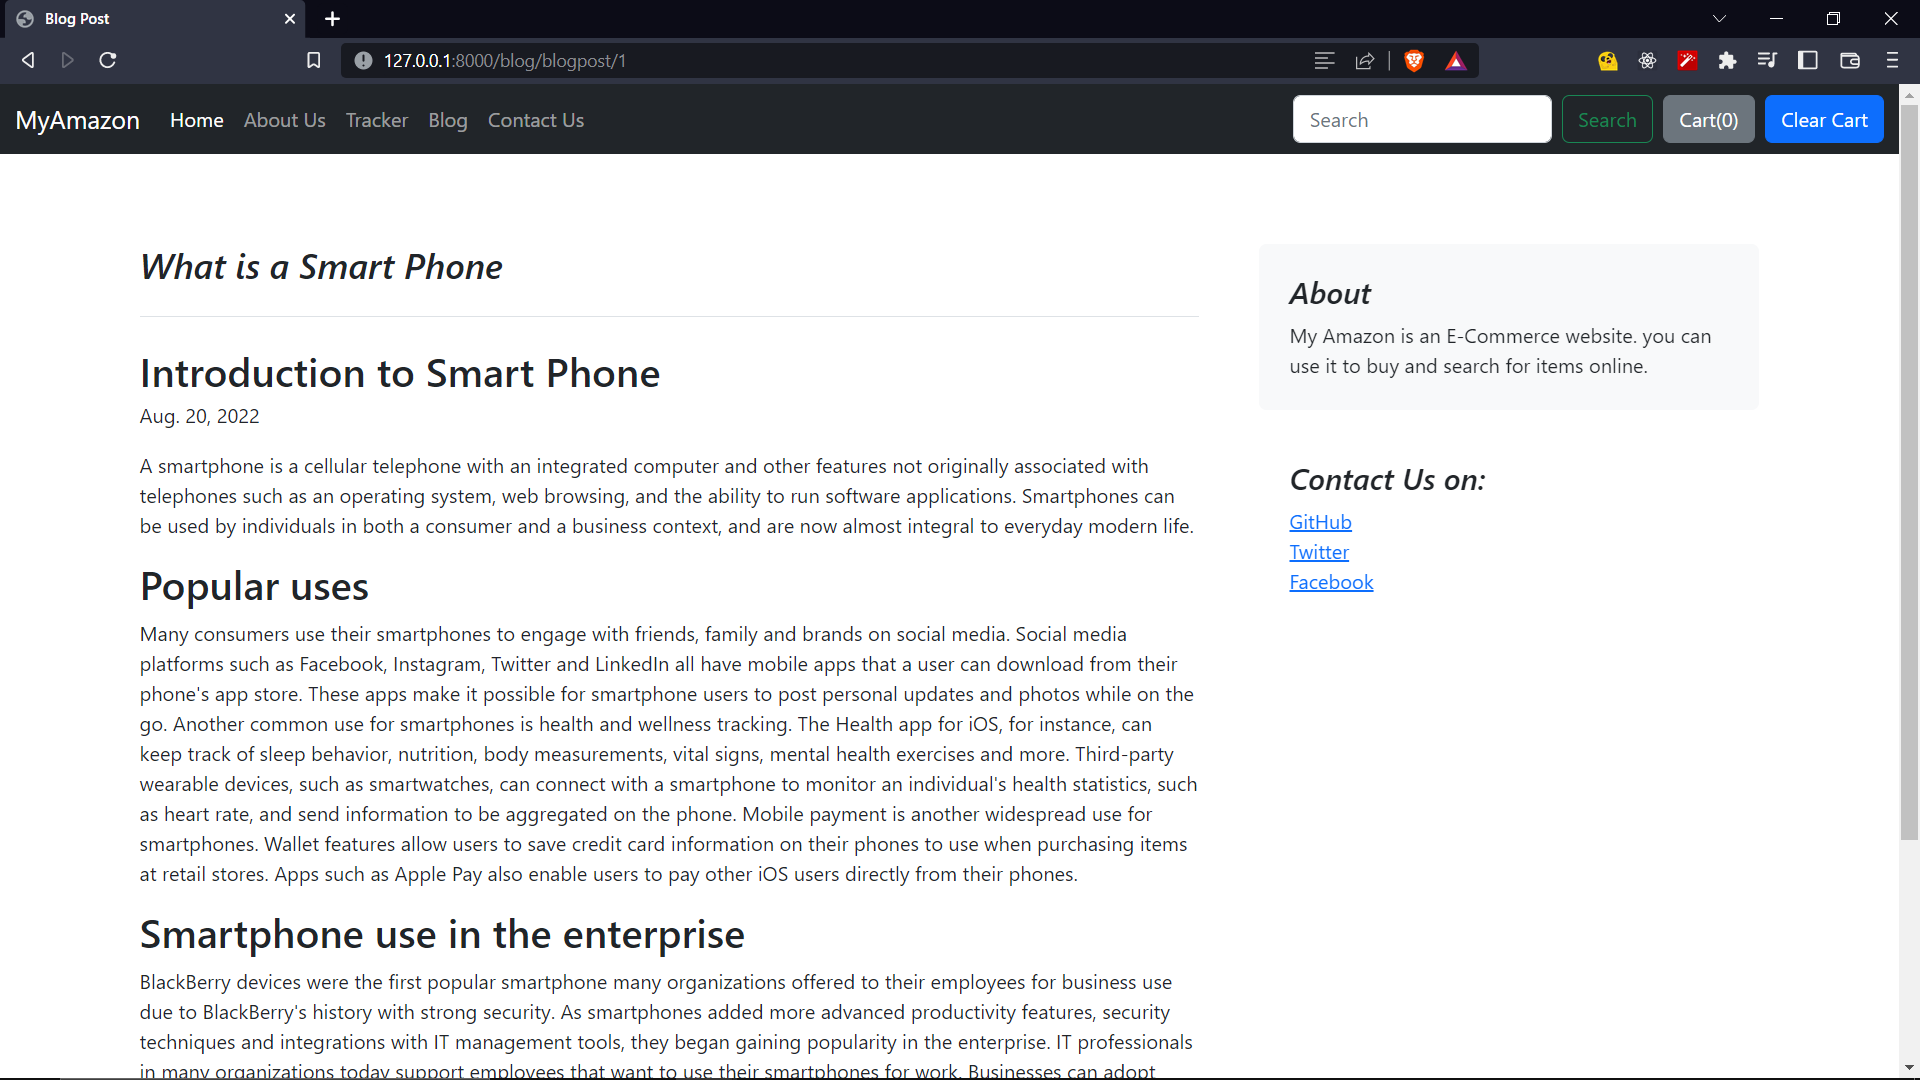This screenshot has width=1920, height=1080.
Task: Open the Brave Rewards triangle icon
Action: tap(1456, 60)
